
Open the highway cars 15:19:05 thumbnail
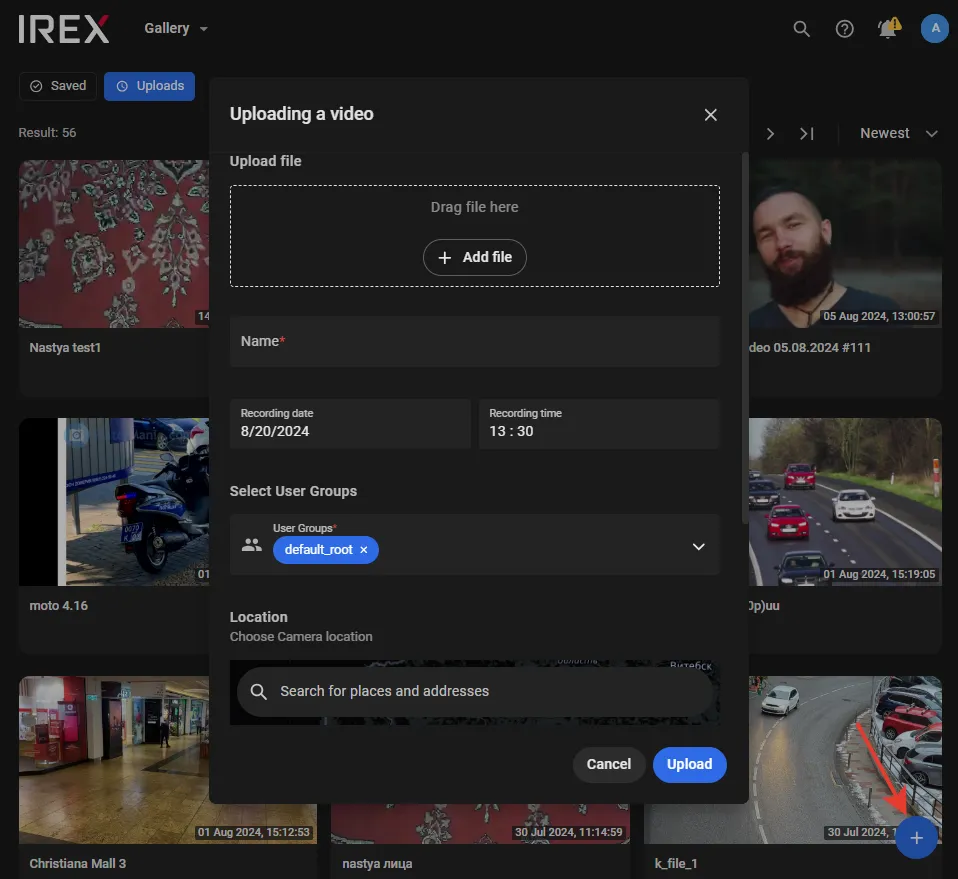click(845, 502)
